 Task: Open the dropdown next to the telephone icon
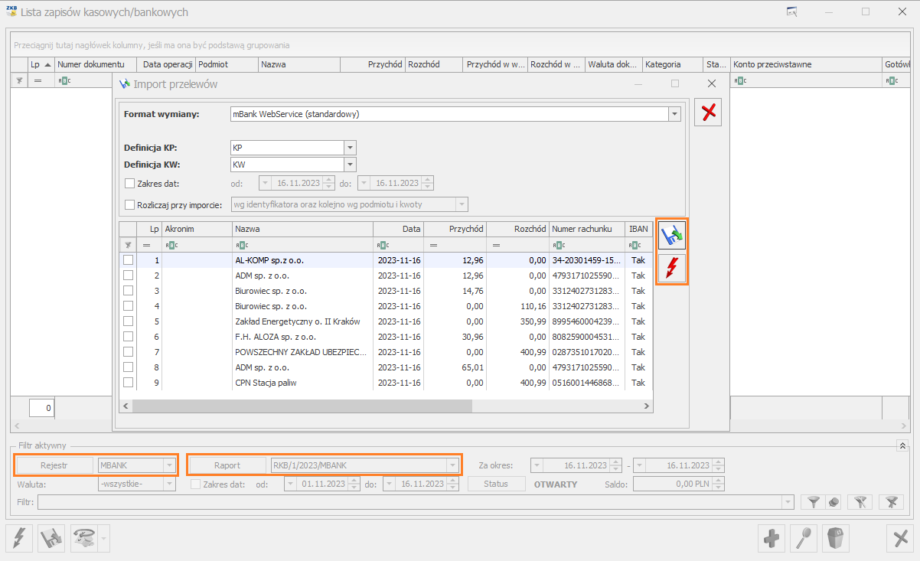coord(104,538)
